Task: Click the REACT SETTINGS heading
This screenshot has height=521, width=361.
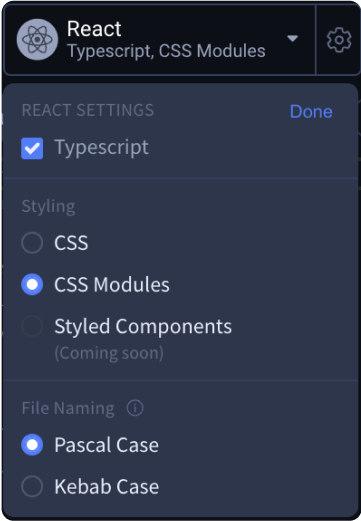Action: point(88,110)
